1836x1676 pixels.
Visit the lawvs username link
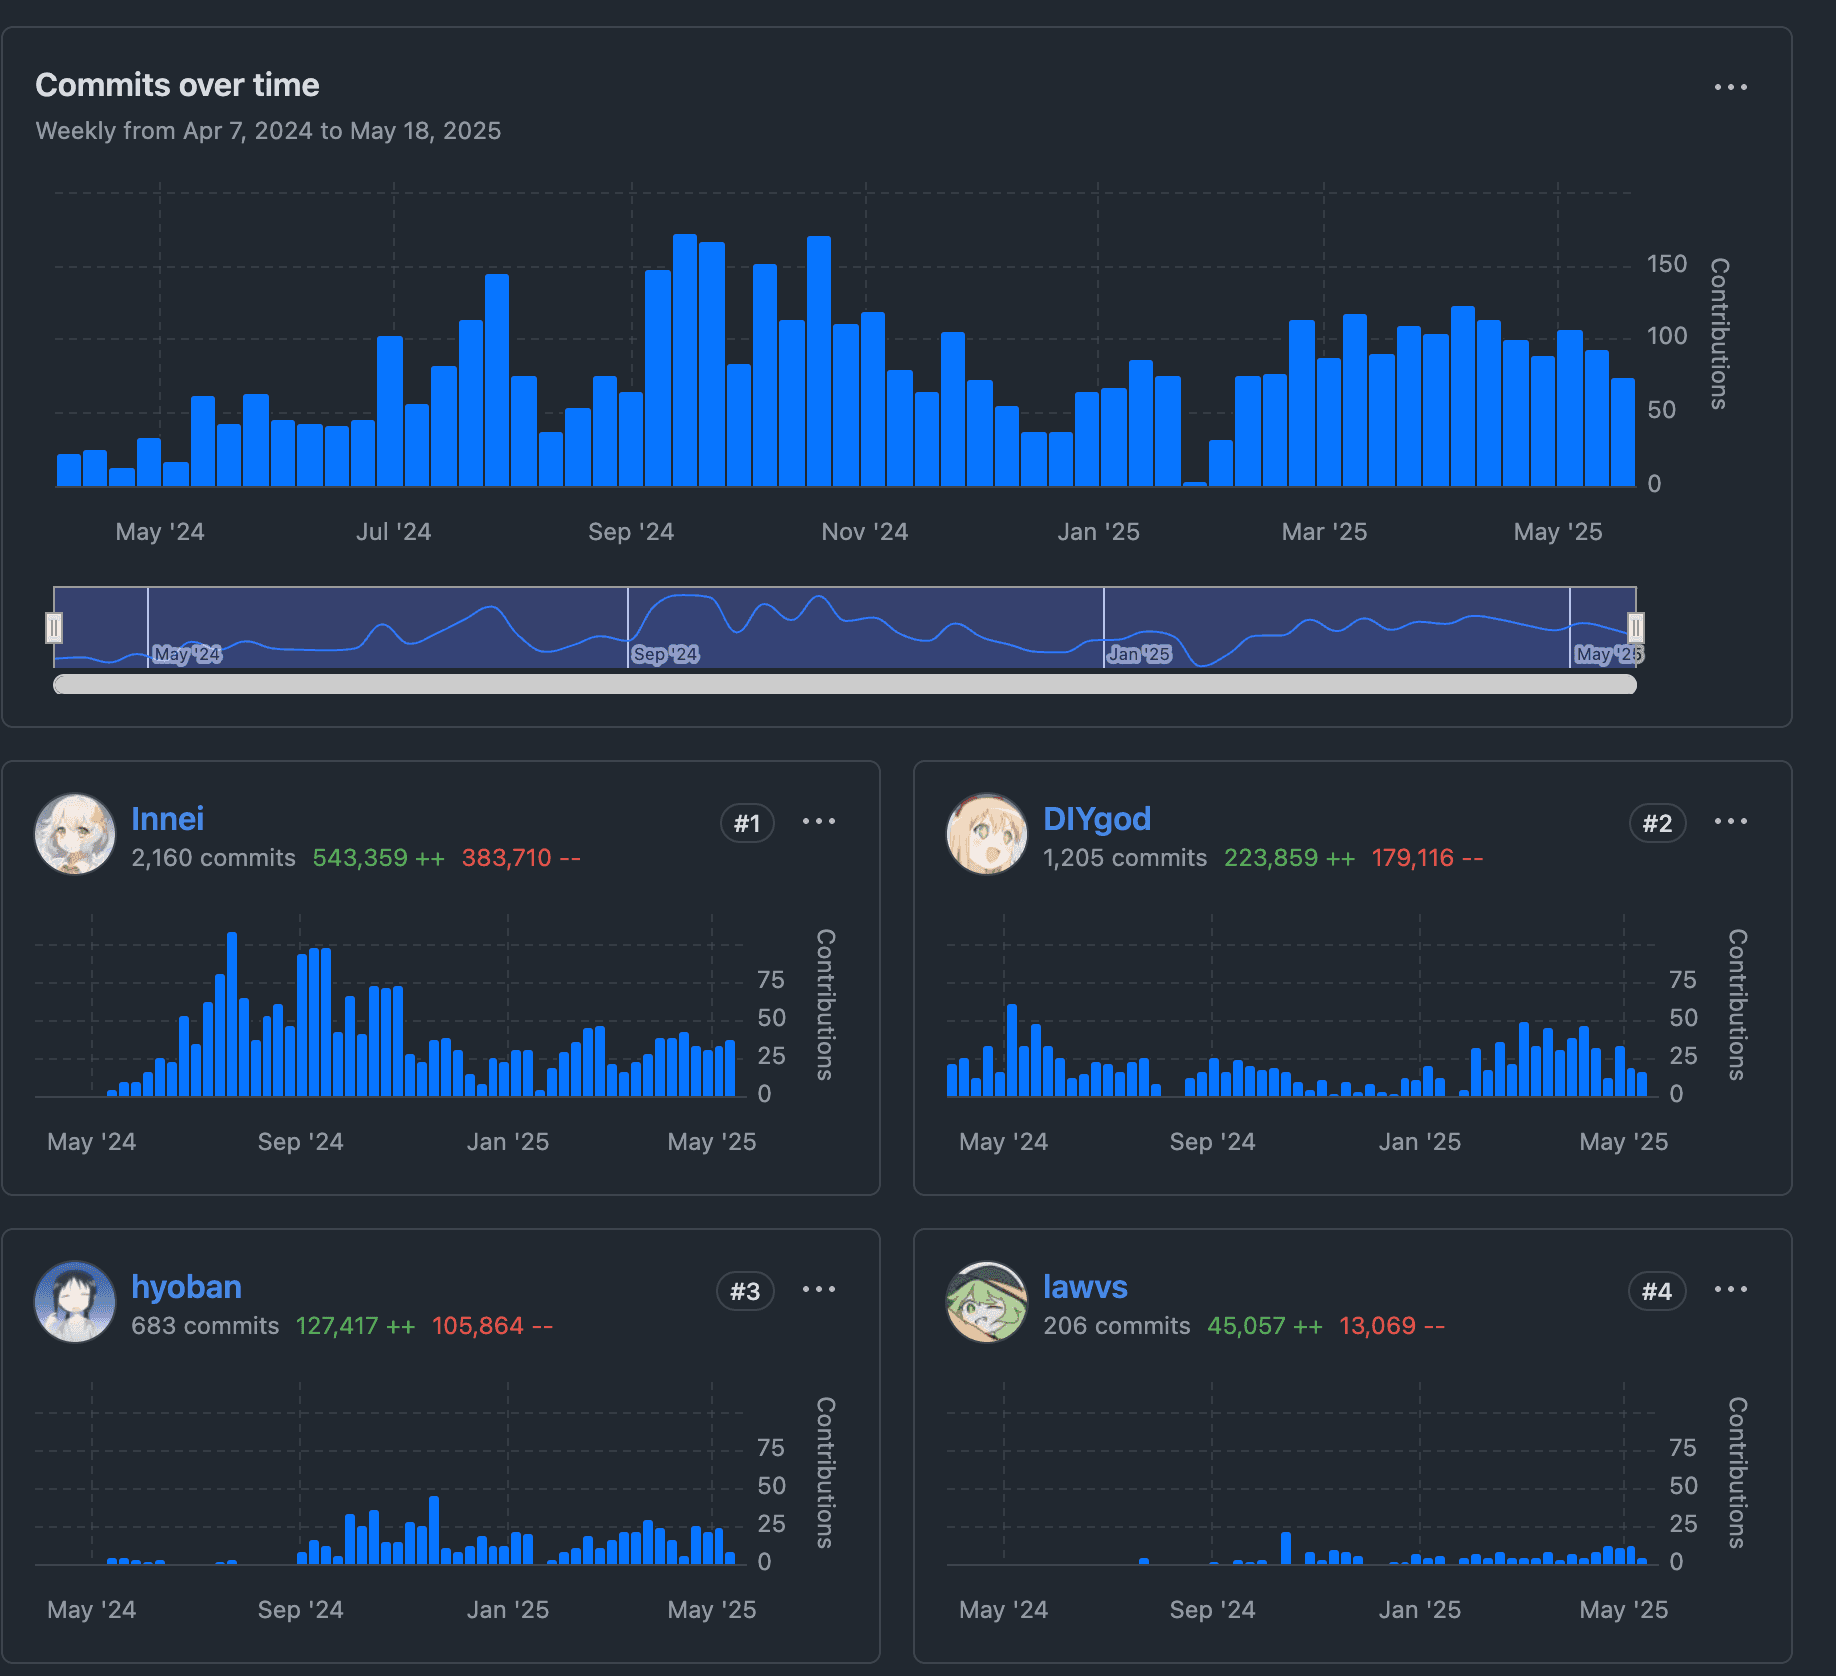pyautogui.click(x=1085, y=1287)
